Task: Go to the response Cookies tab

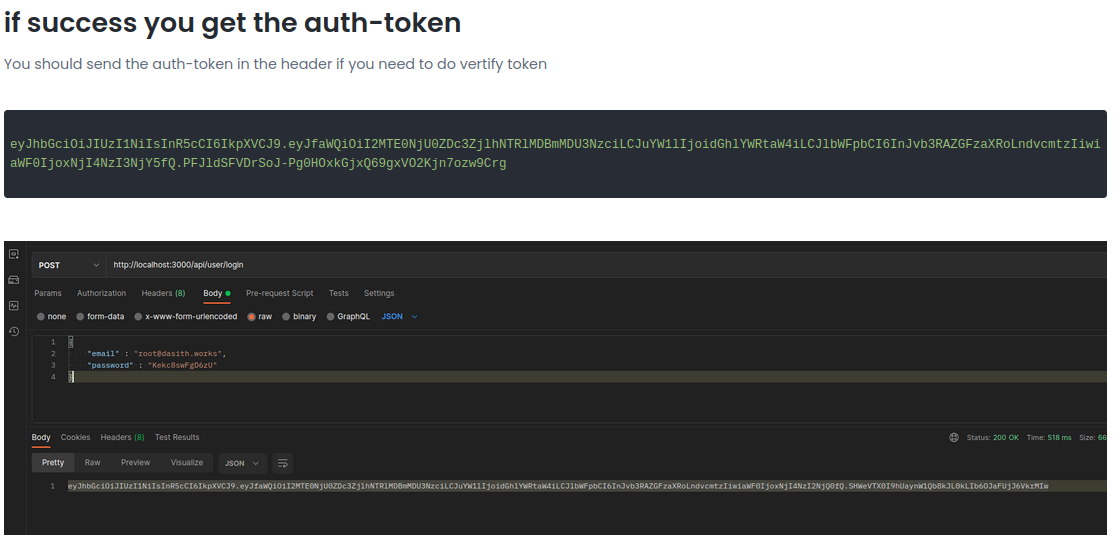Action: (x=75, y=437)
